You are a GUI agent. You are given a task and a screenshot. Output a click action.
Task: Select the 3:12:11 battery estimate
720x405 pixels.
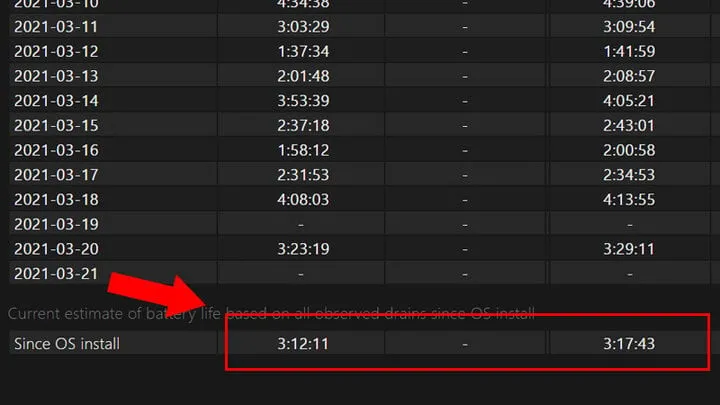tap(303, 344)
